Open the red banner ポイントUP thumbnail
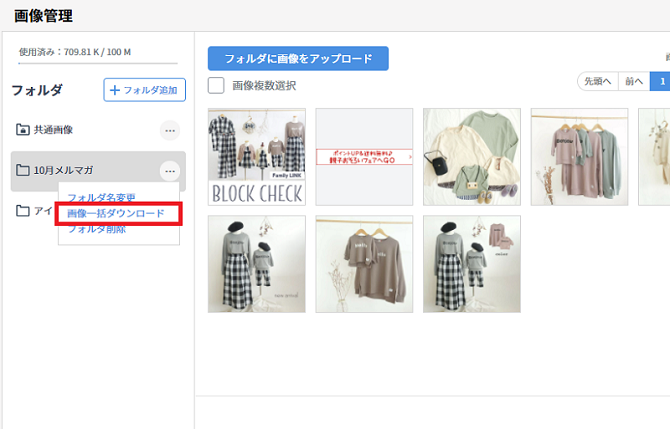670x429 pixels. click(x=364, y=157)
